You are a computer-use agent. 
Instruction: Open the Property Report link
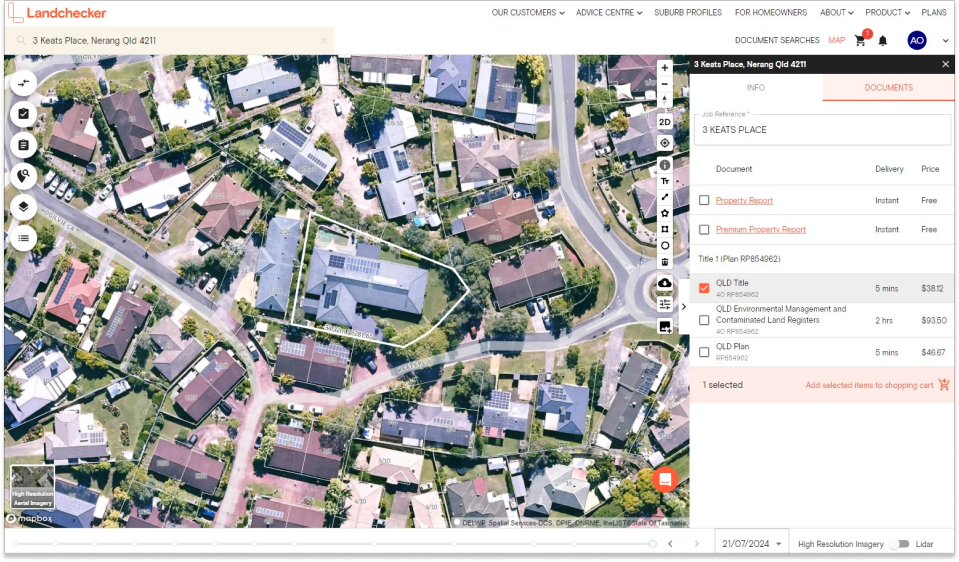point(744,201)
